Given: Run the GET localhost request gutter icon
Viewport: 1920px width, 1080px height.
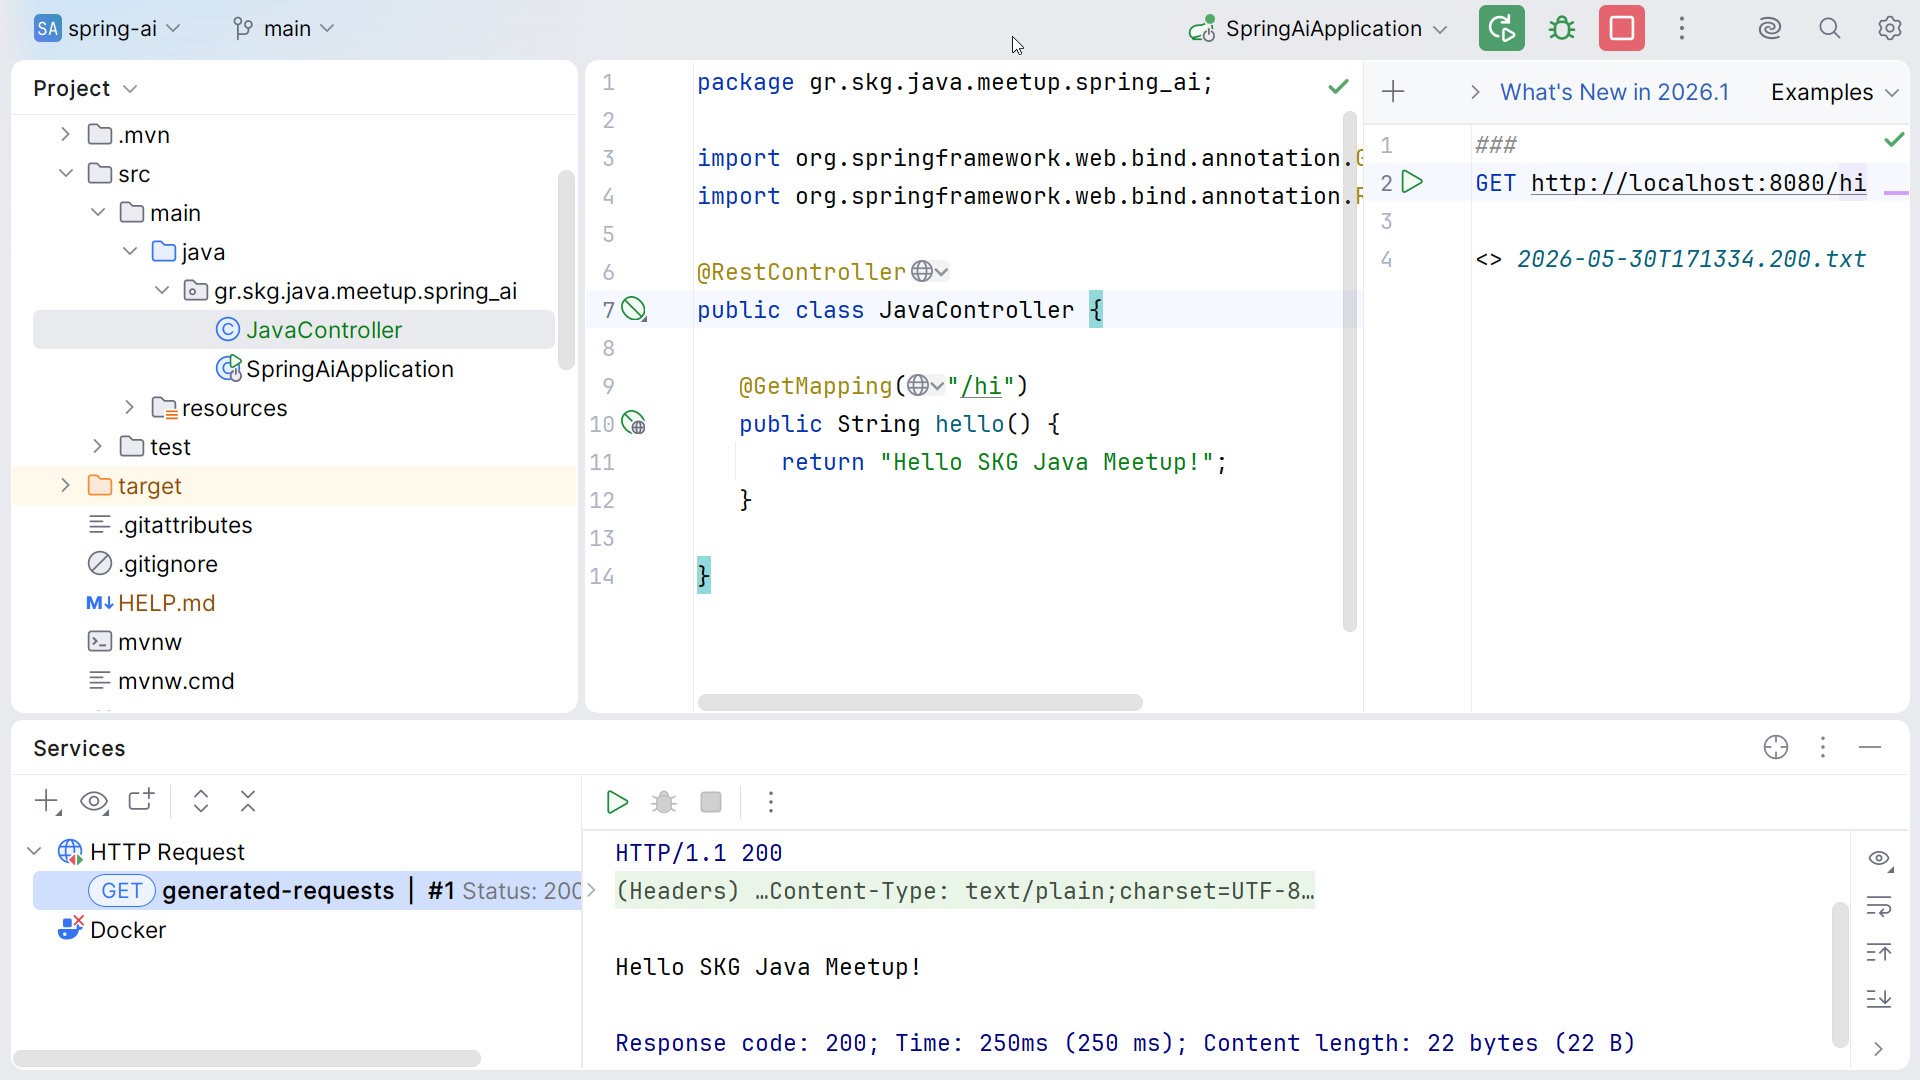Looking at the screenshot, I should pyautogui.click(x=1412, y=182).
